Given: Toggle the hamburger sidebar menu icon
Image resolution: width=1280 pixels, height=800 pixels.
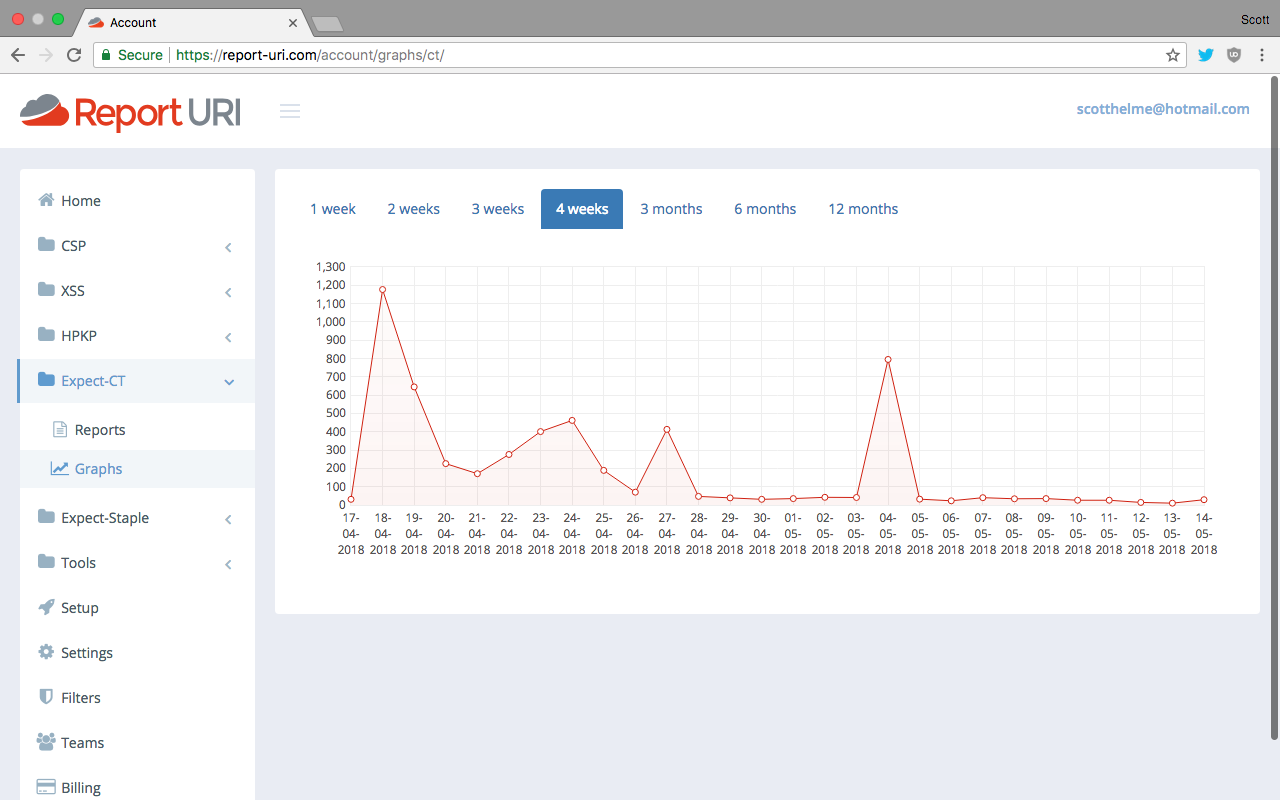Looking at the screenshot, I should tap(290, 111).
